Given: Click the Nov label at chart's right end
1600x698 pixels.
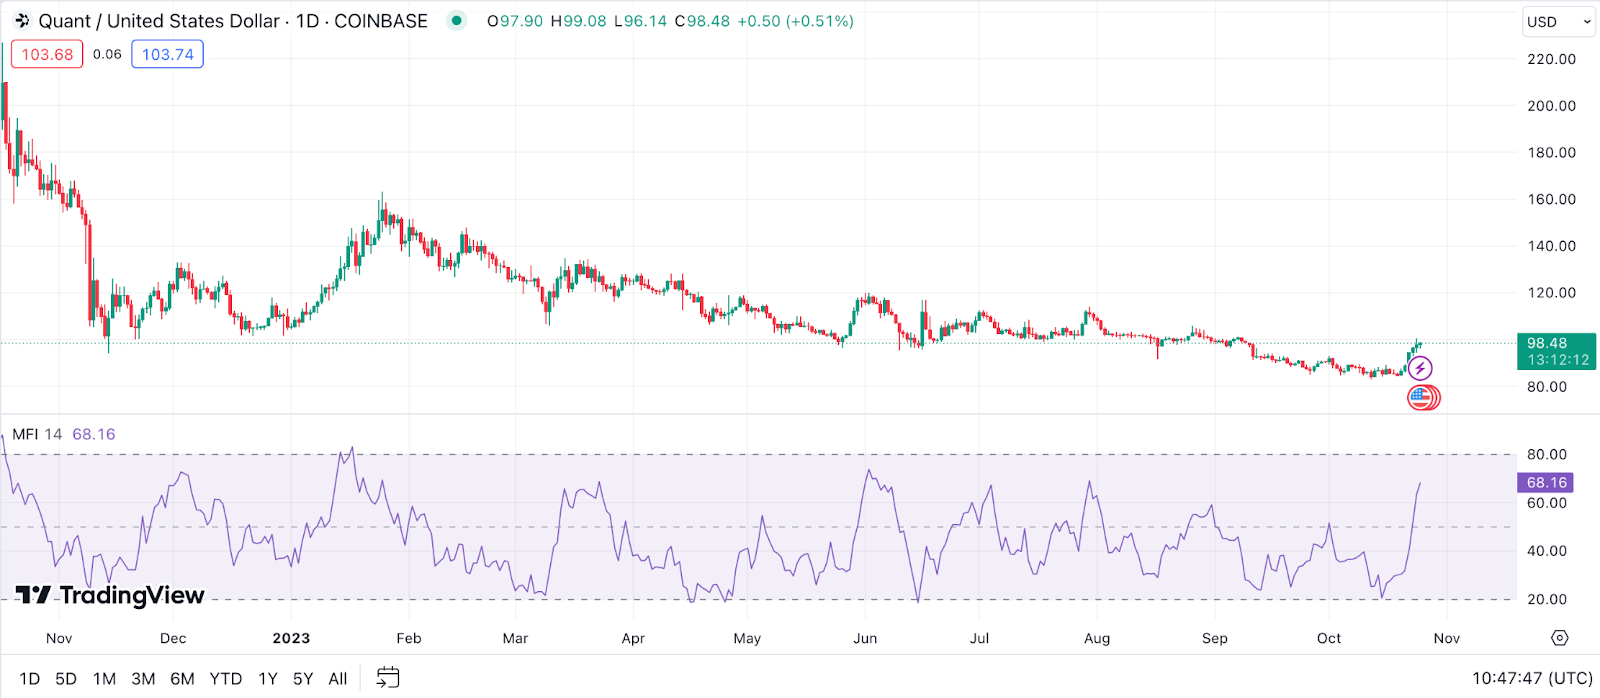Looking at the screenshot, I should click(x=1447, y=638).
